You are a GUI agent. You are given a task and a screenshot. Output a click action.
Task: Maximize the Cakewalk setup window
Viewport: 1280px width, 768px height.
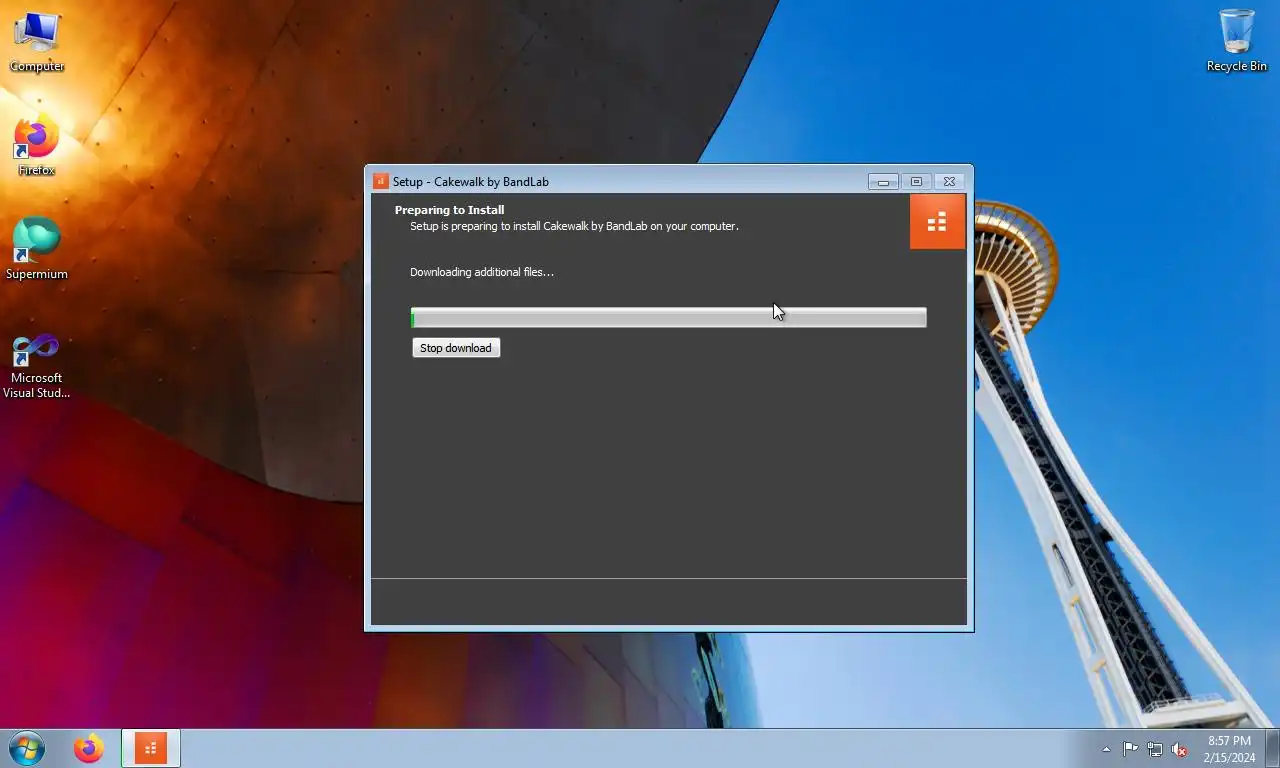[x=916, y=182]
